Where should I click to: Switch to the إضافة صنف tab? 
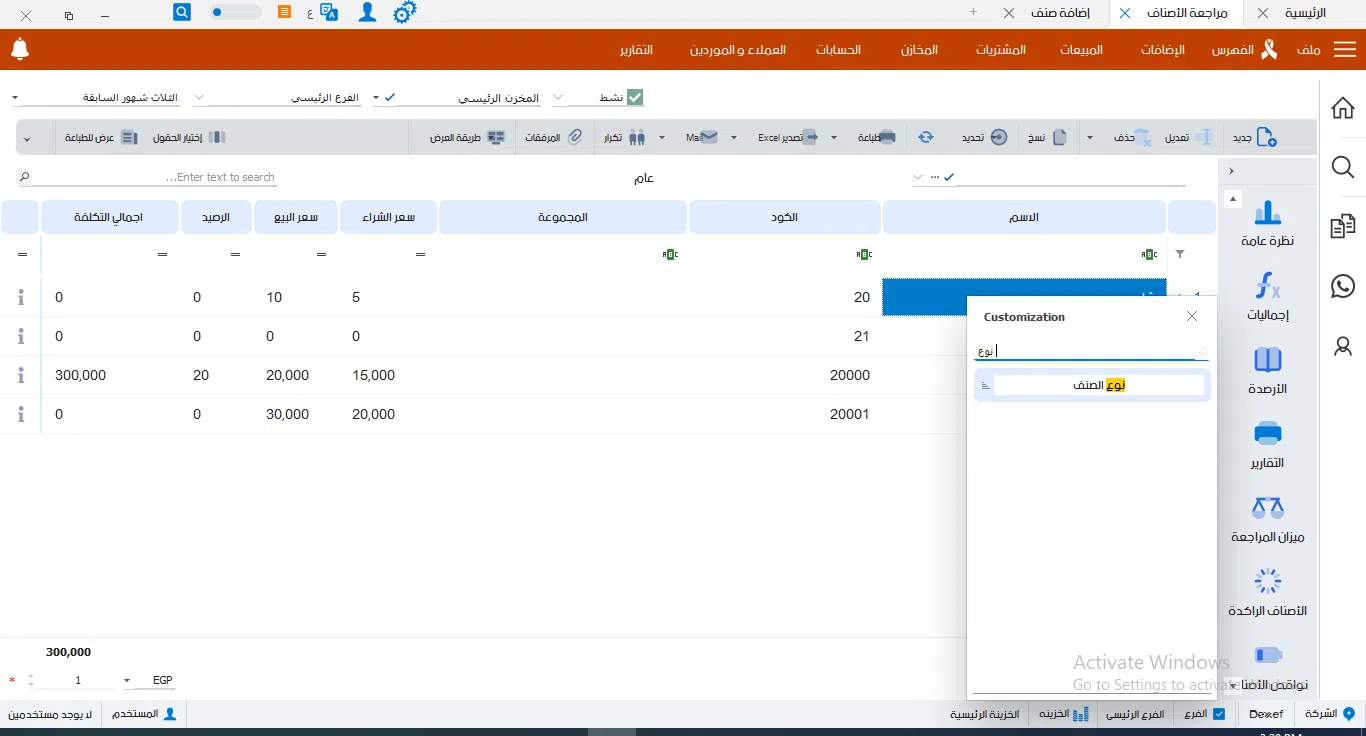(x=1060, y=13)
